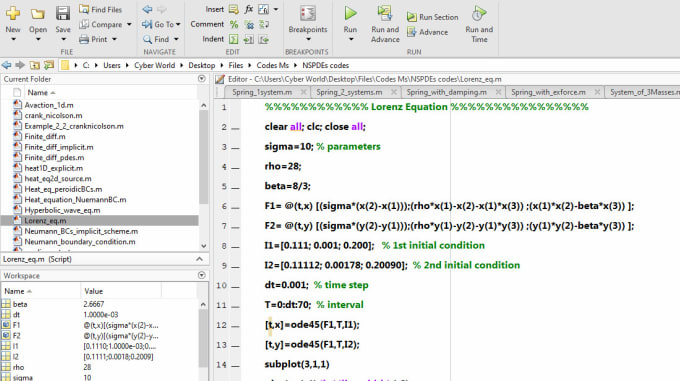Image resolution: width=680 pixels, height=381 pixels.
Task: Comment selected lines with percent icon
Action: tap(234, 24)
